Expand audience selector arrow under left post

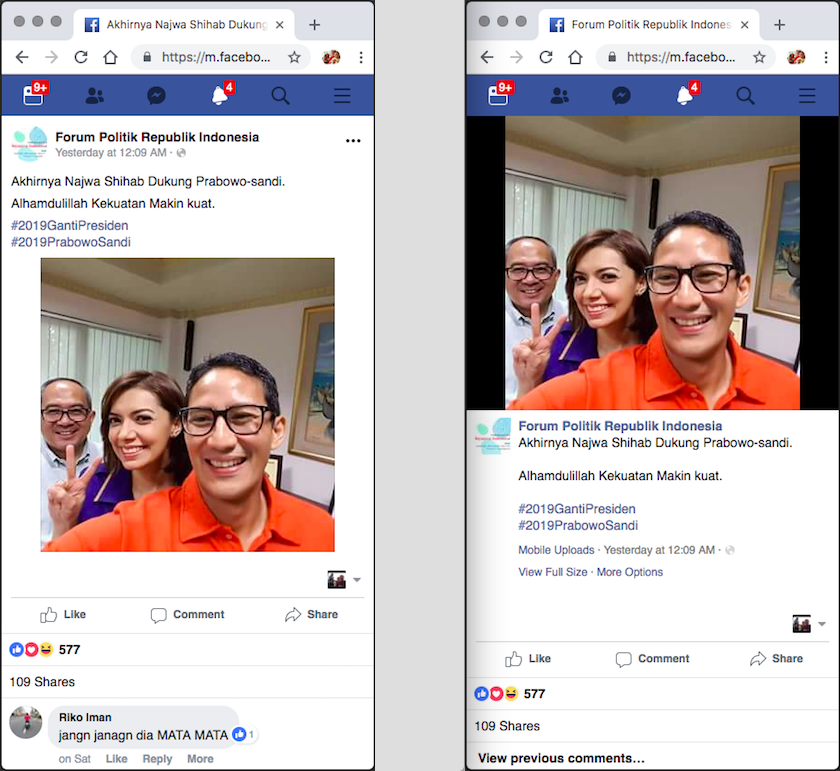point(357,580)
